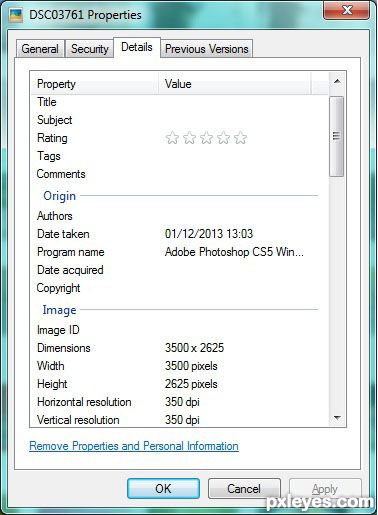Click Remove Properties and Personal Information link
Screen dimensions: 378x515
click(134, 446)
